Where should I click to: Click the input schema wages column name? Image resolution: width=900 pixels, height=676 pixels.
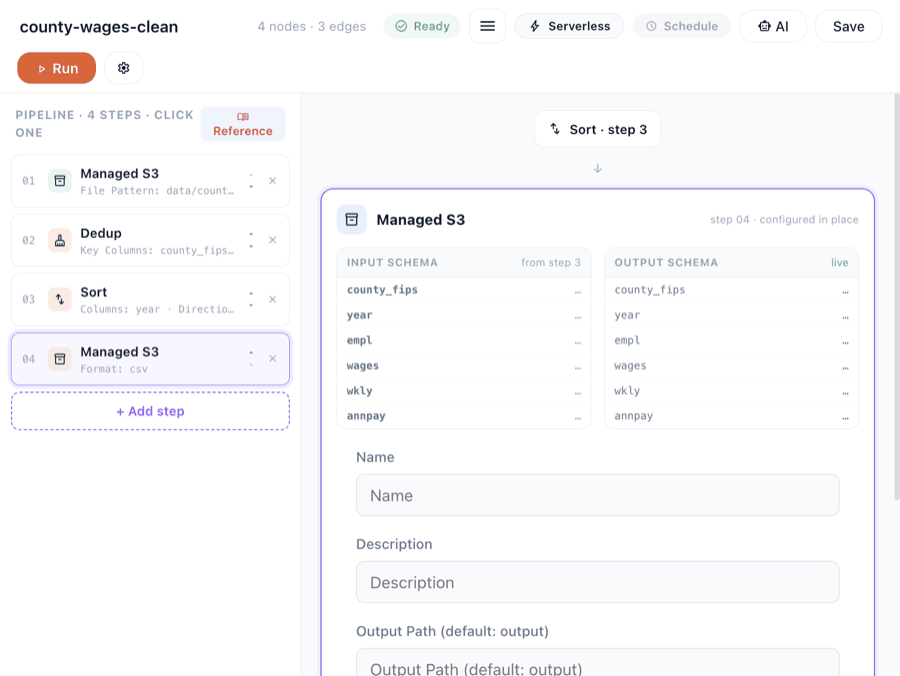coord(362,366)
